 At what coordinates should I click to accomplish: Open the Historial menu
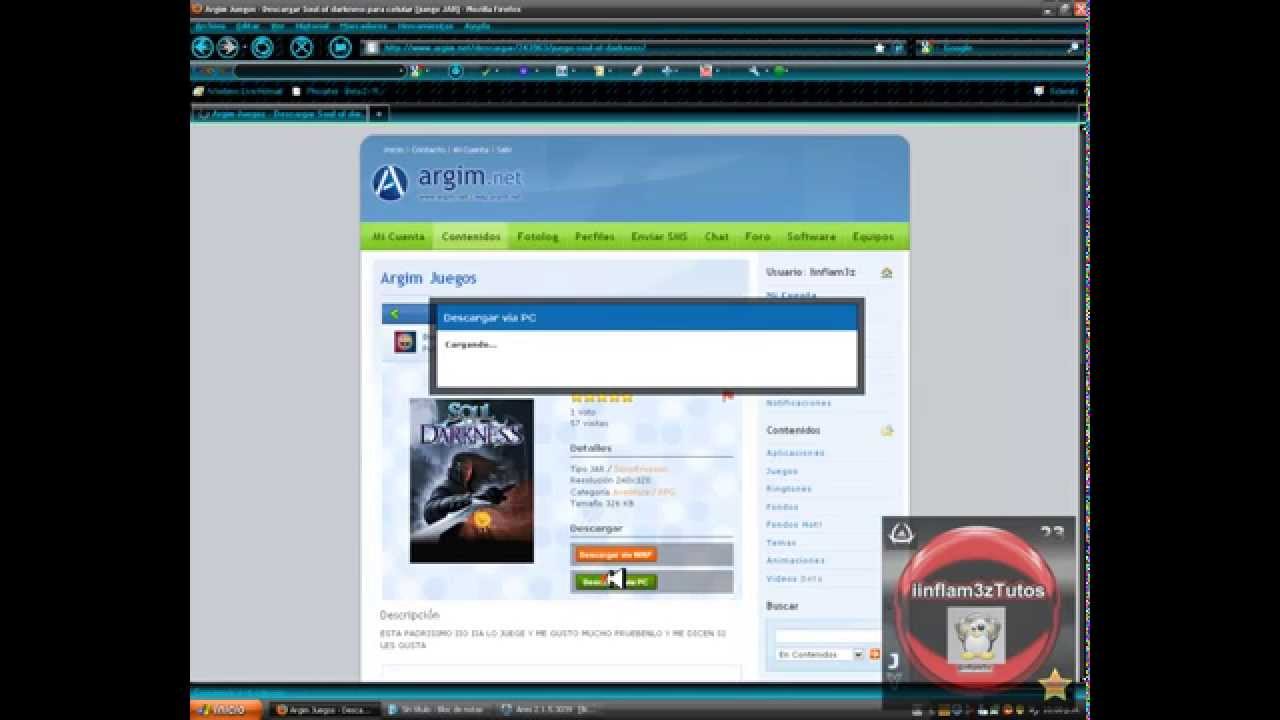pyautogui.click(x=312, y=26)
